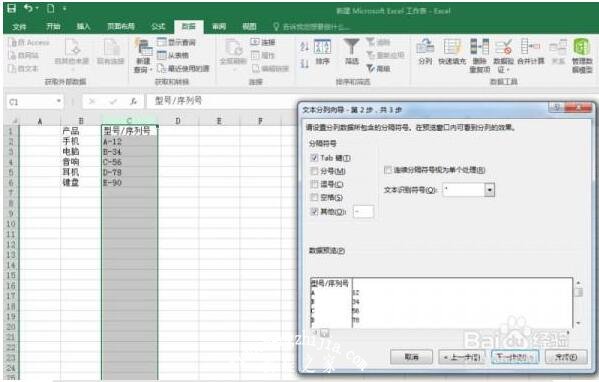Switch to the Page Layout tab
The height and width of the screenshot is (382, 599).
click(121, 26)
